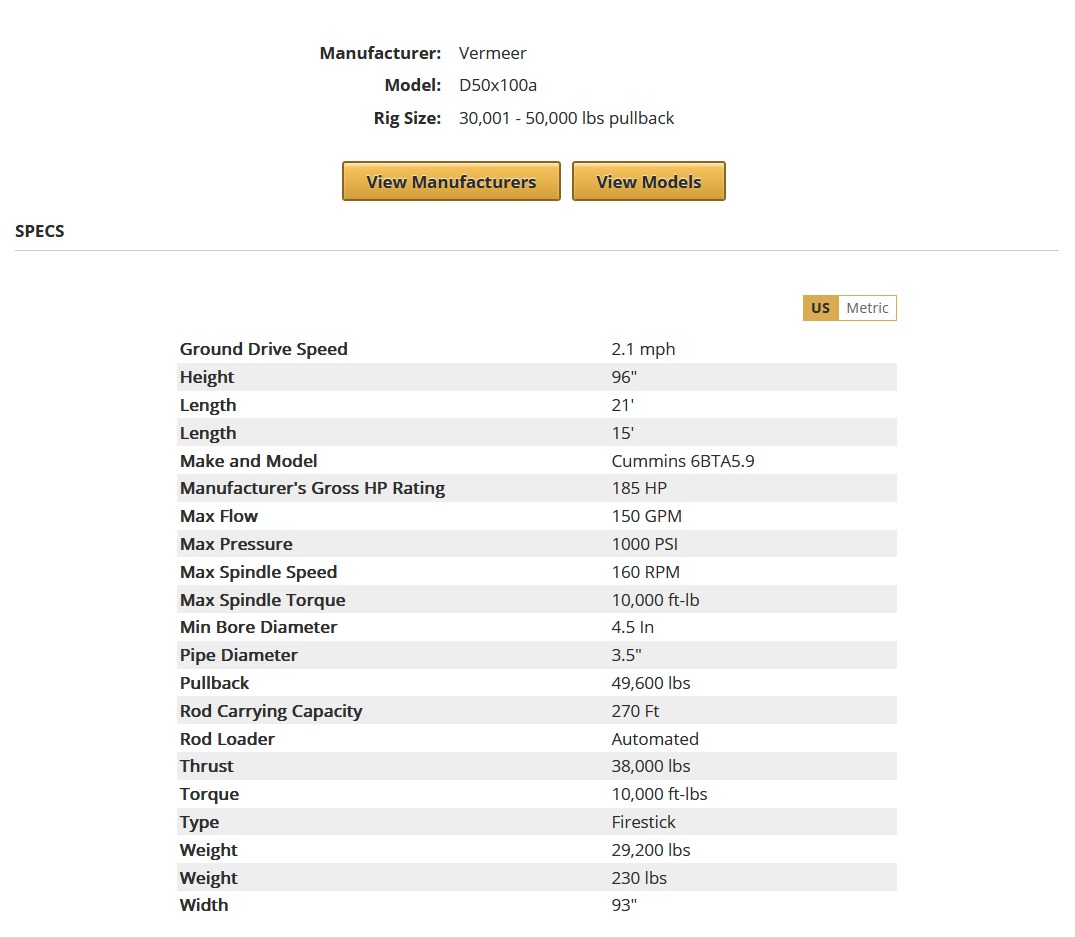The image size is (1075, 937).
Task: Click the Manufacturer's Gross HP Rating row
Action: point(312,488)
